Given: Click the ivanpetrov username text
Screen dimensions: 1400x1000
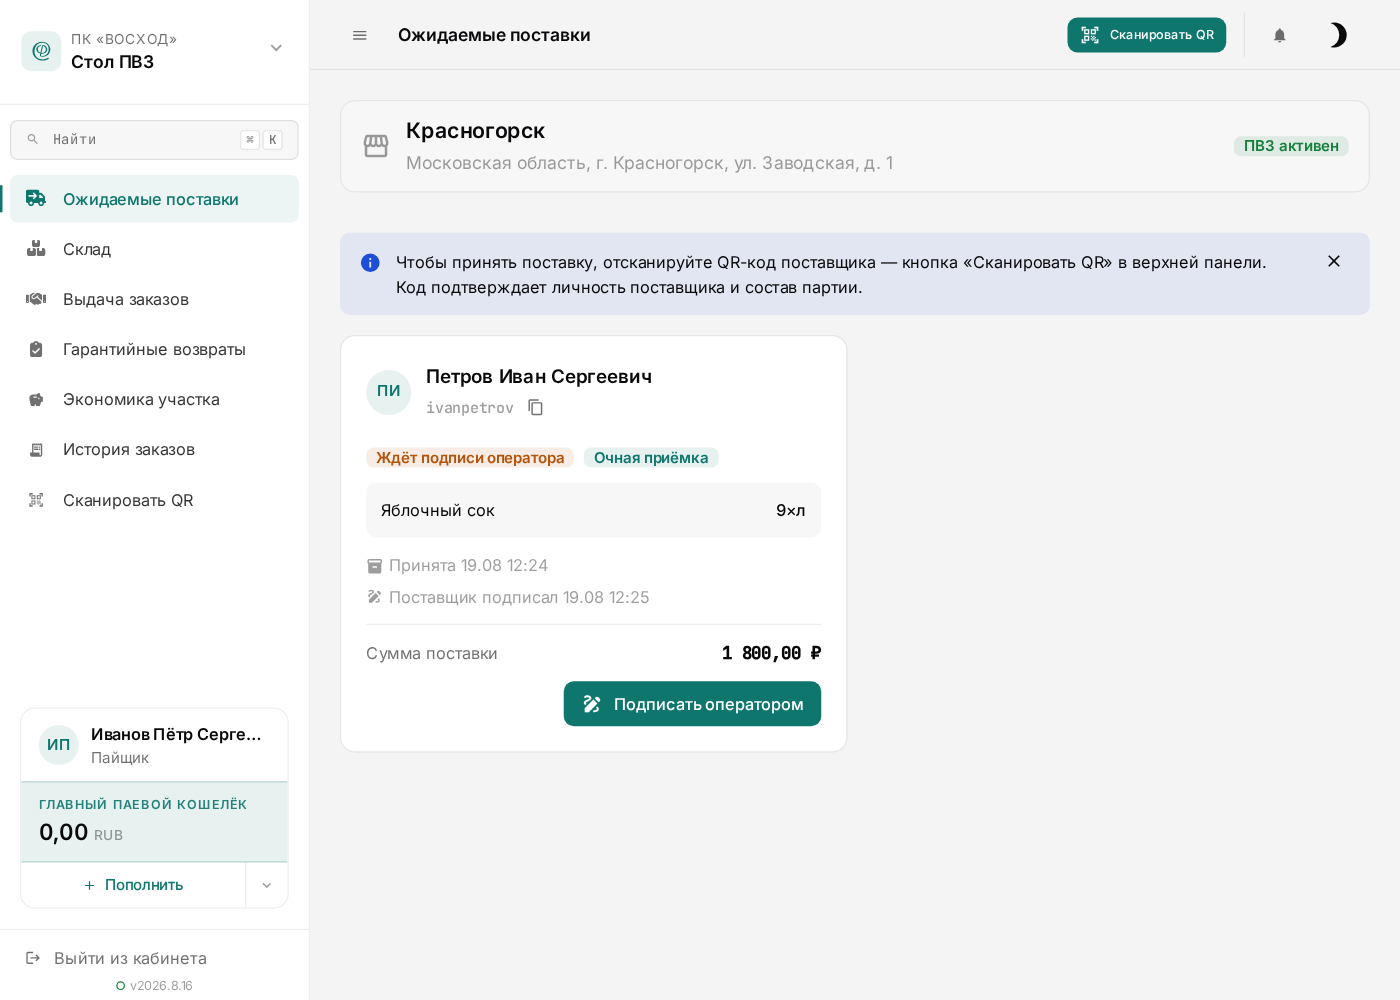Looking at the screenshot, I should click(x=470, y=408).
